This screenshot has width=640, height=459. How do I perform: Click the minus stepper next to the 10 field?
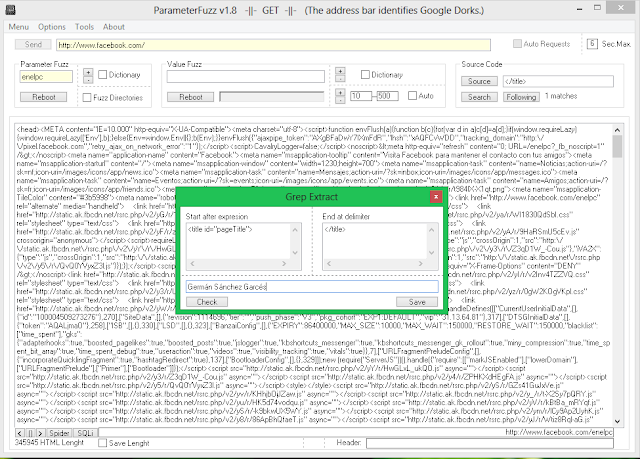coord(340,100)
